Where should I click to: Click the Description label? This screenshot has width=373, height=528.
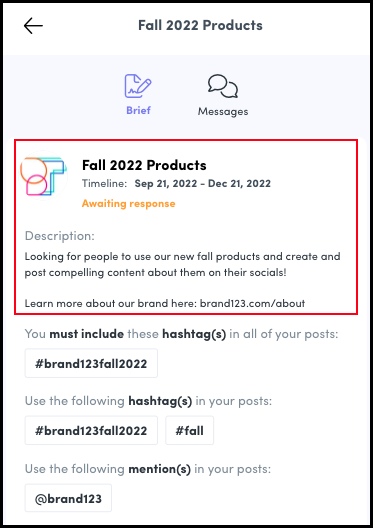[x=60, y=236]
